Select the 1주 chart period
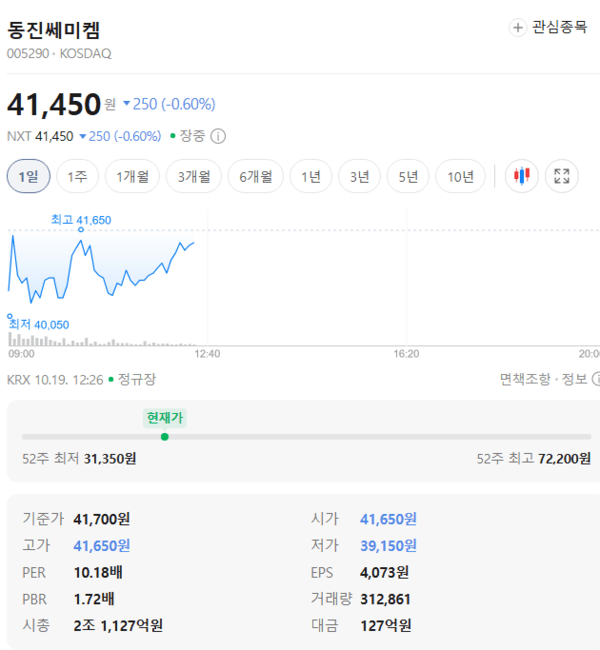 click(78, 176)
